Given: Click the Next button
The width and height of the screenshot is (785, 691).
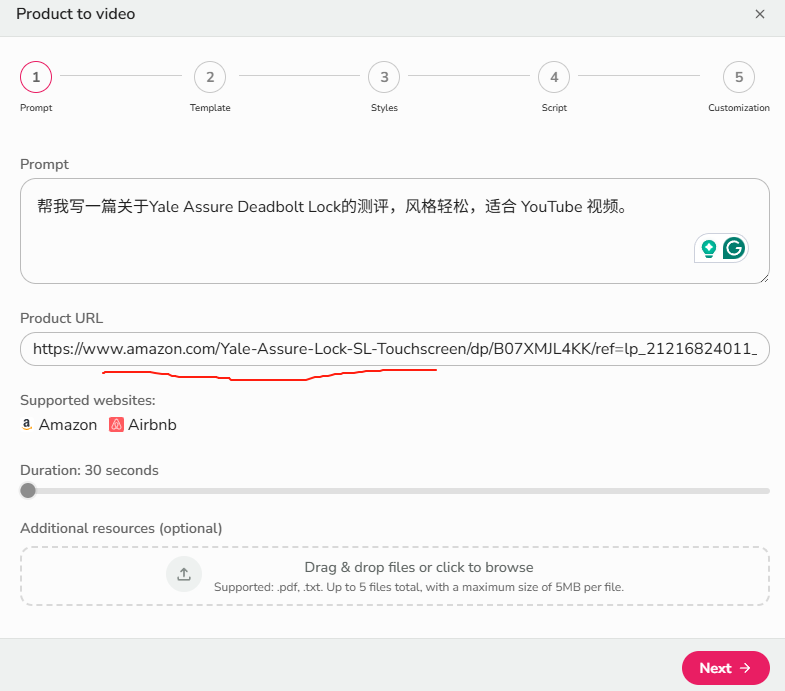Looking at the screenshot, I should [x=725, y=668].
